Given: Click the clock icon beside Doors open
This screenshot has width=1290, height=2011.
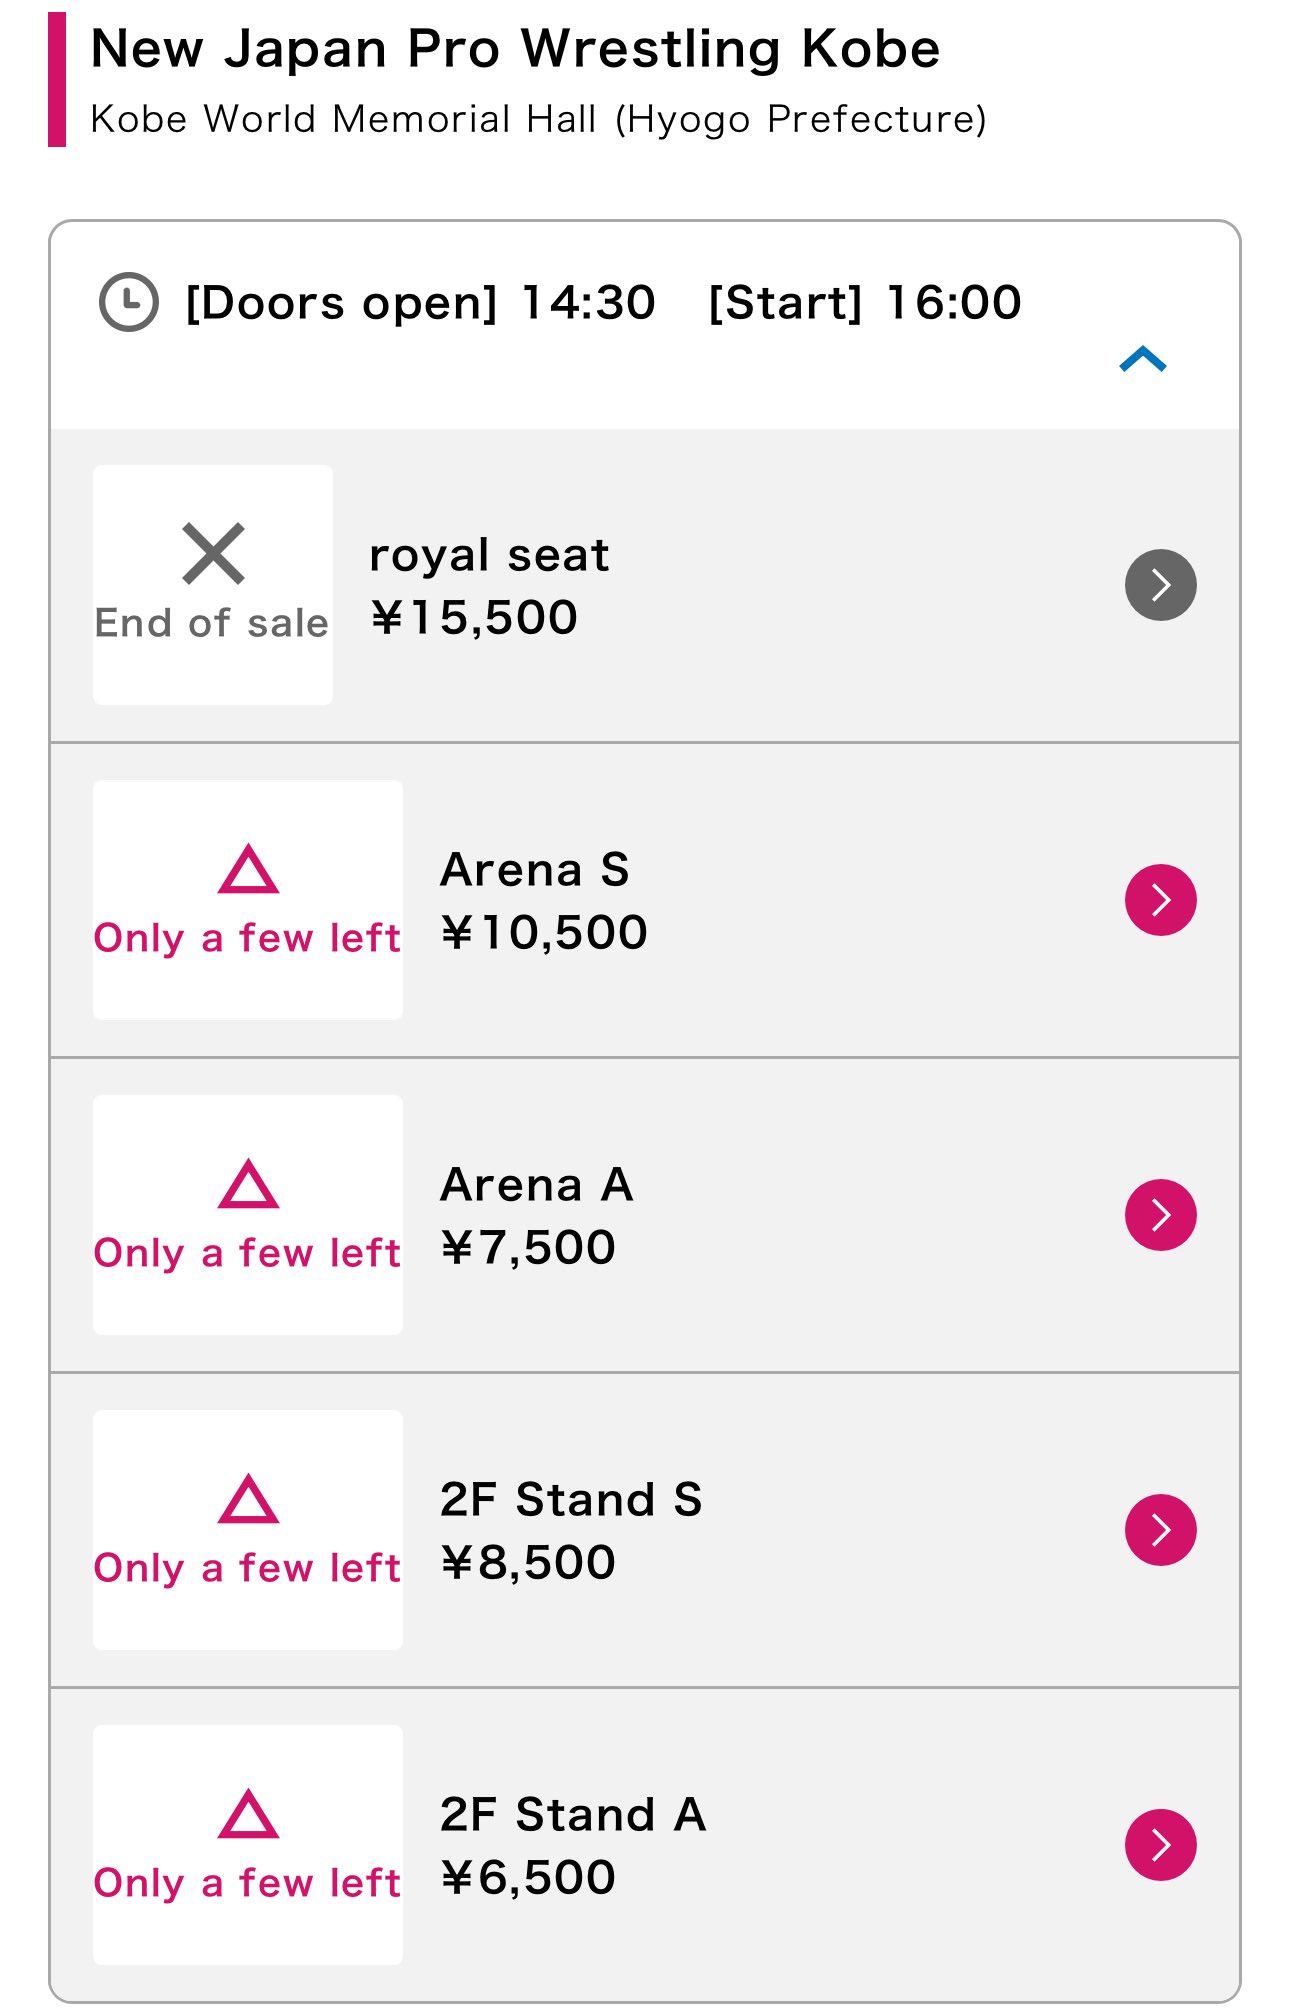Looking at the screenshot, I should click(129, 302).
